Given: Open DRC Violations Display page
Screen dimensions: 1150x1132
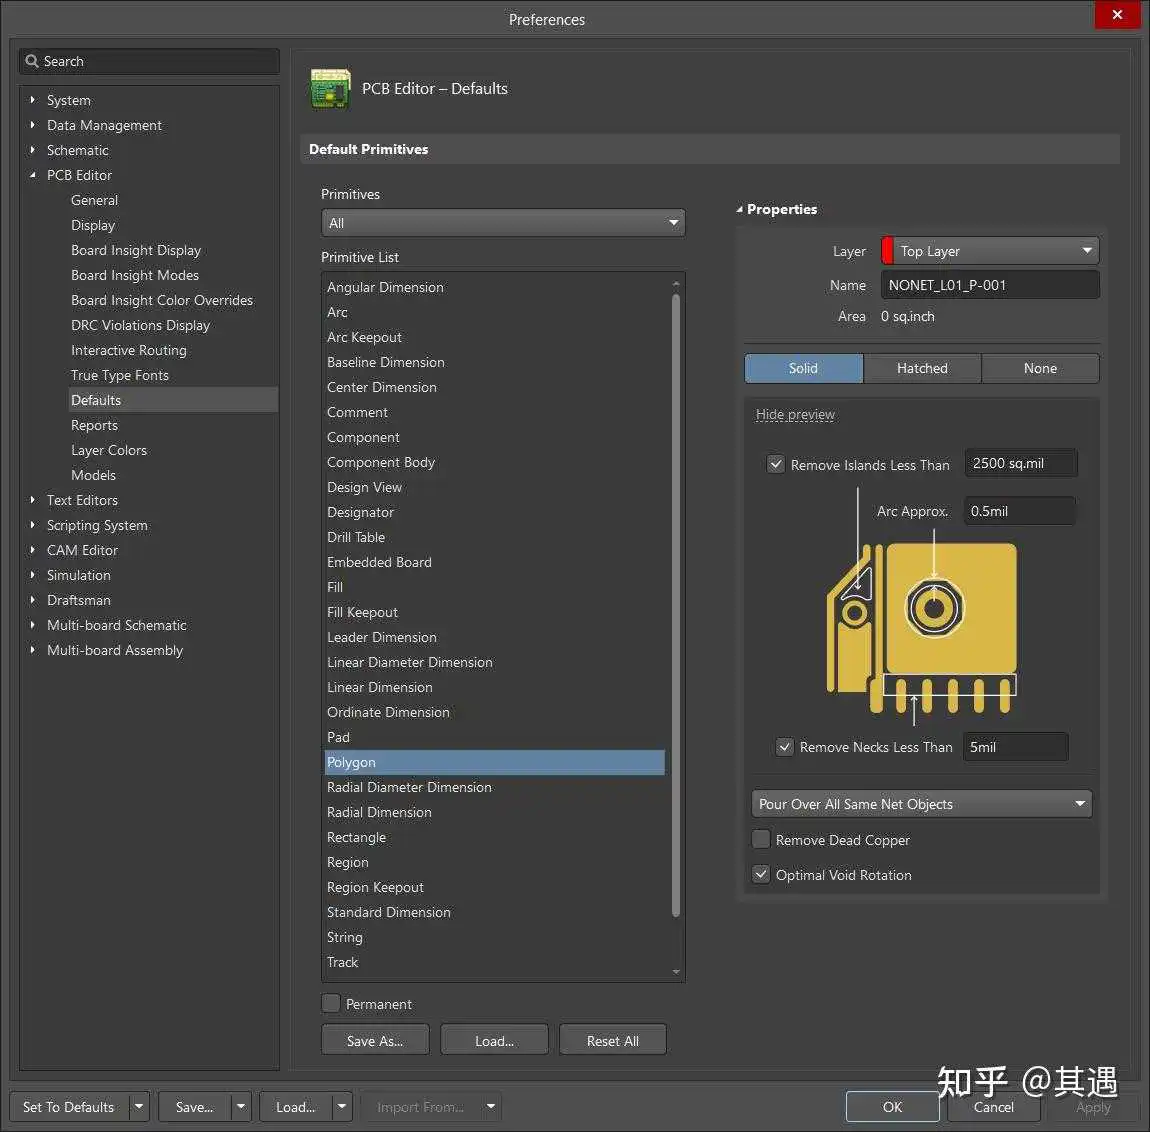Looking at the screenshot, I should 140,325.
